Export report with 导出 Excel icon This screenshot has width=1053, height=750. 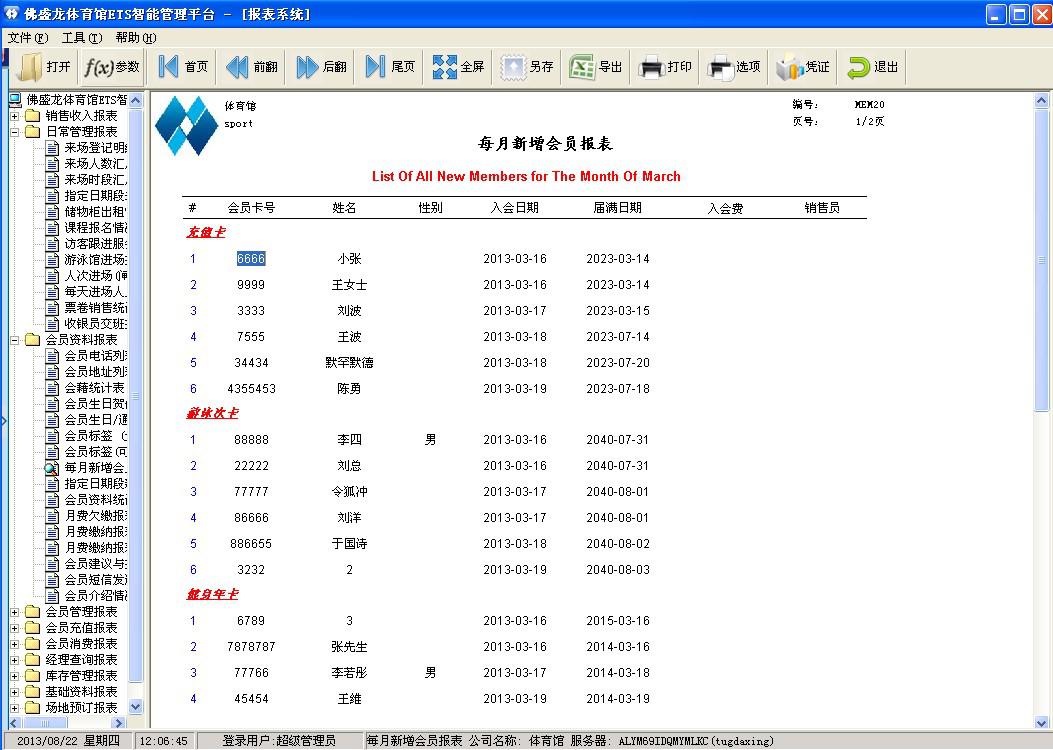pyautogui.click(x=596, y=66)
